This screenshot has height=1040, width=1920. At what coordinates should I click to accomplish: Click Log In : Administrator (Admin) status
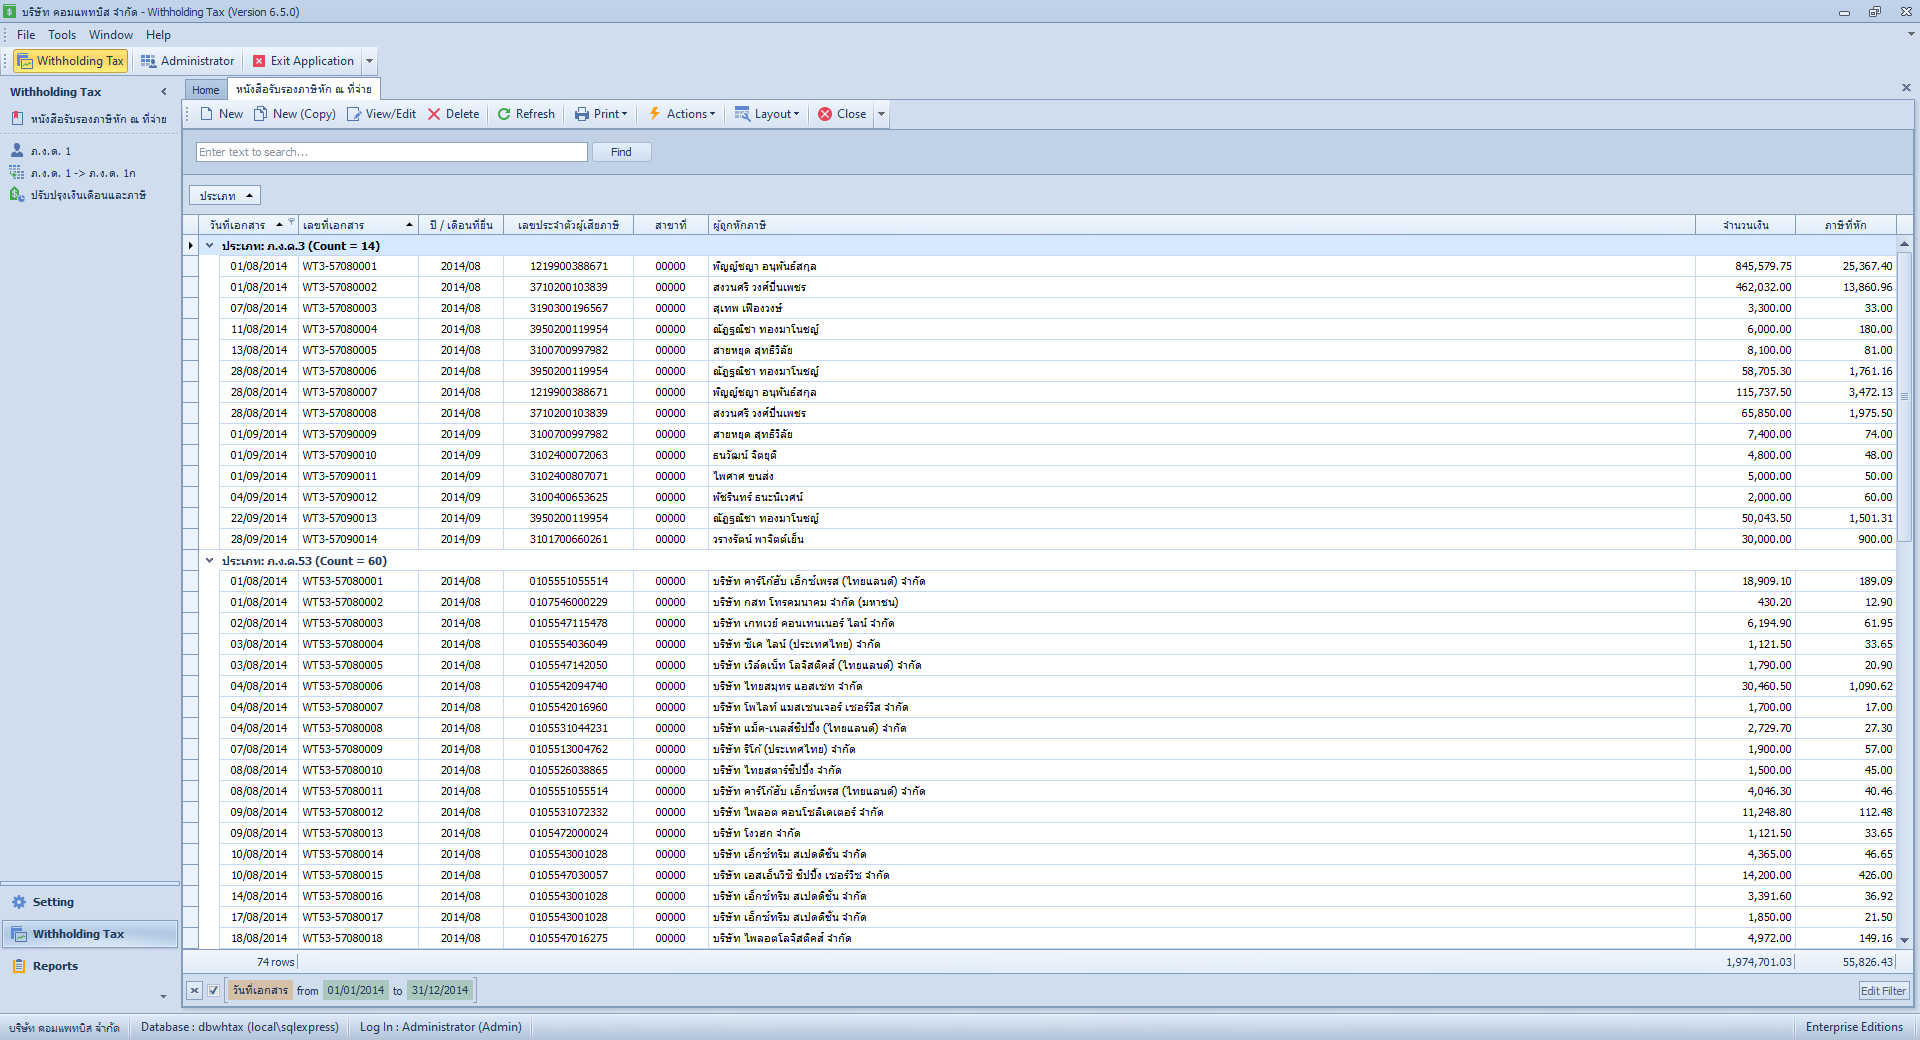point(441,1027)
